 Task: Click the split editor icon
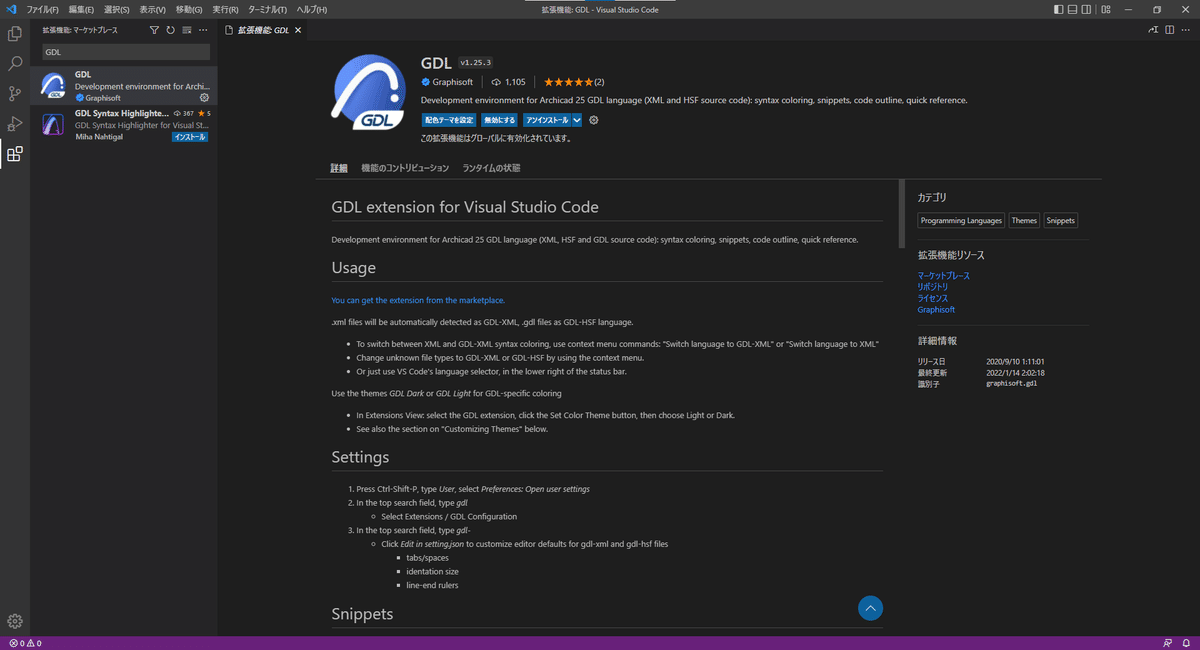(x=1169, y=30)
